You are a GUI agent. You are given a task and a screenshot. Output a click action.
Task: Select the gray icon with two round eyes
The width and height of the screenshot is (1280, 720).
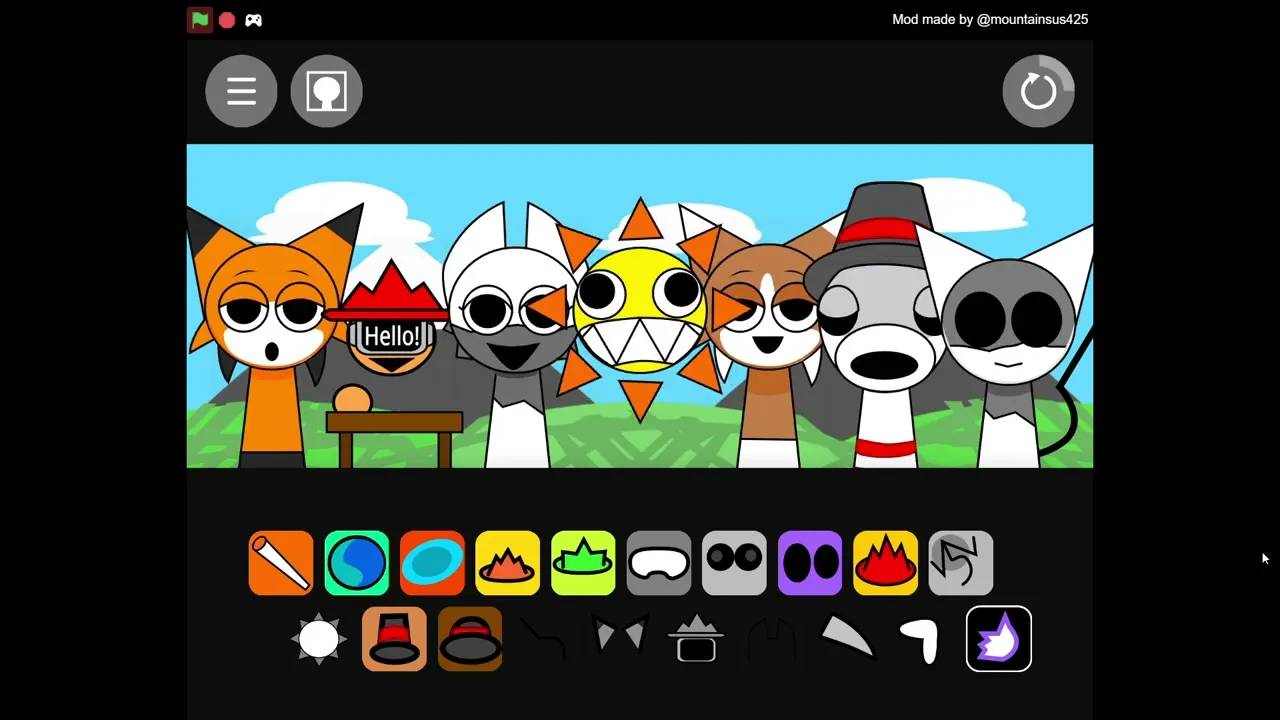[x=734, y=563]
